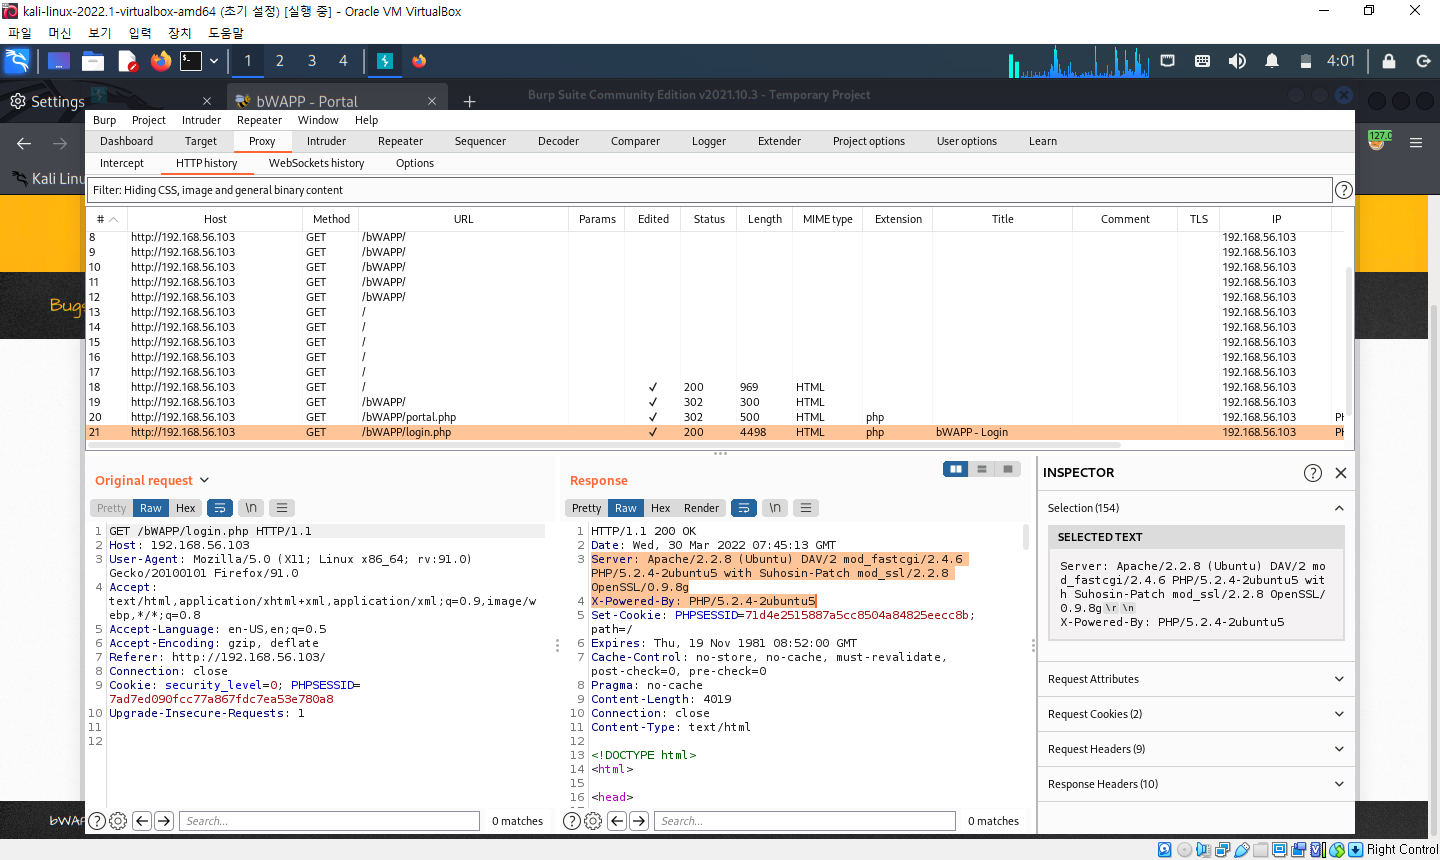Open WebSockets history sub-tab
This screenshot has width=1440, height=860.
click(316, 163)
